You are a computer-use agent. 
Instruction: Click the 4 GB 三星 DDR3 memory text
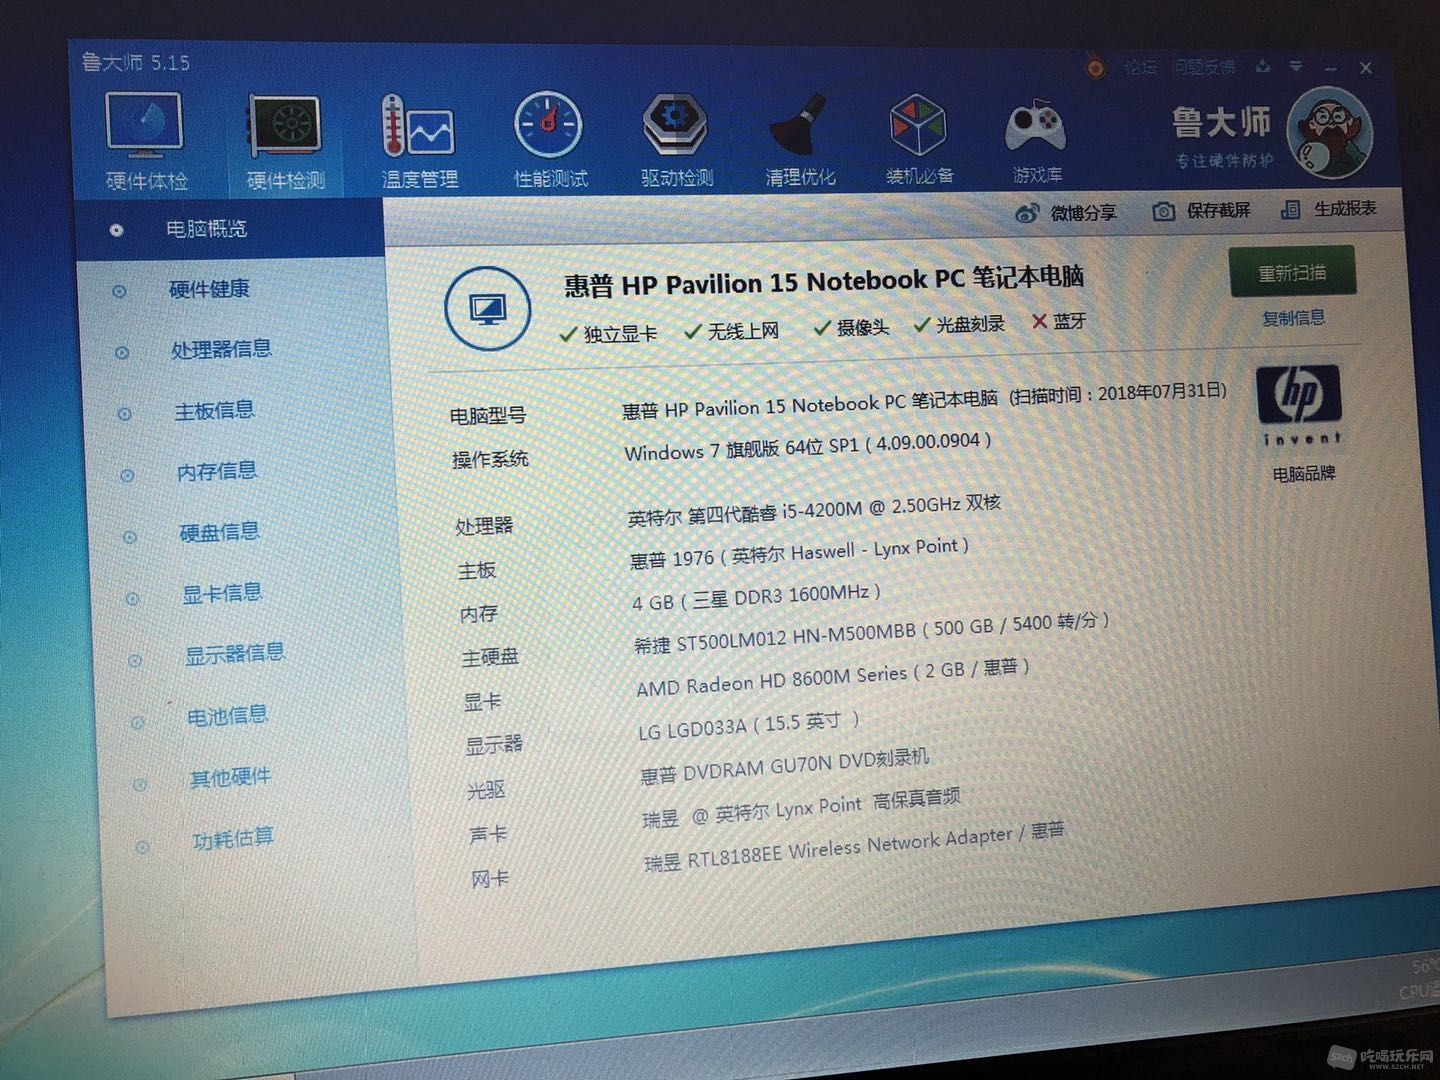coord(756,597)
